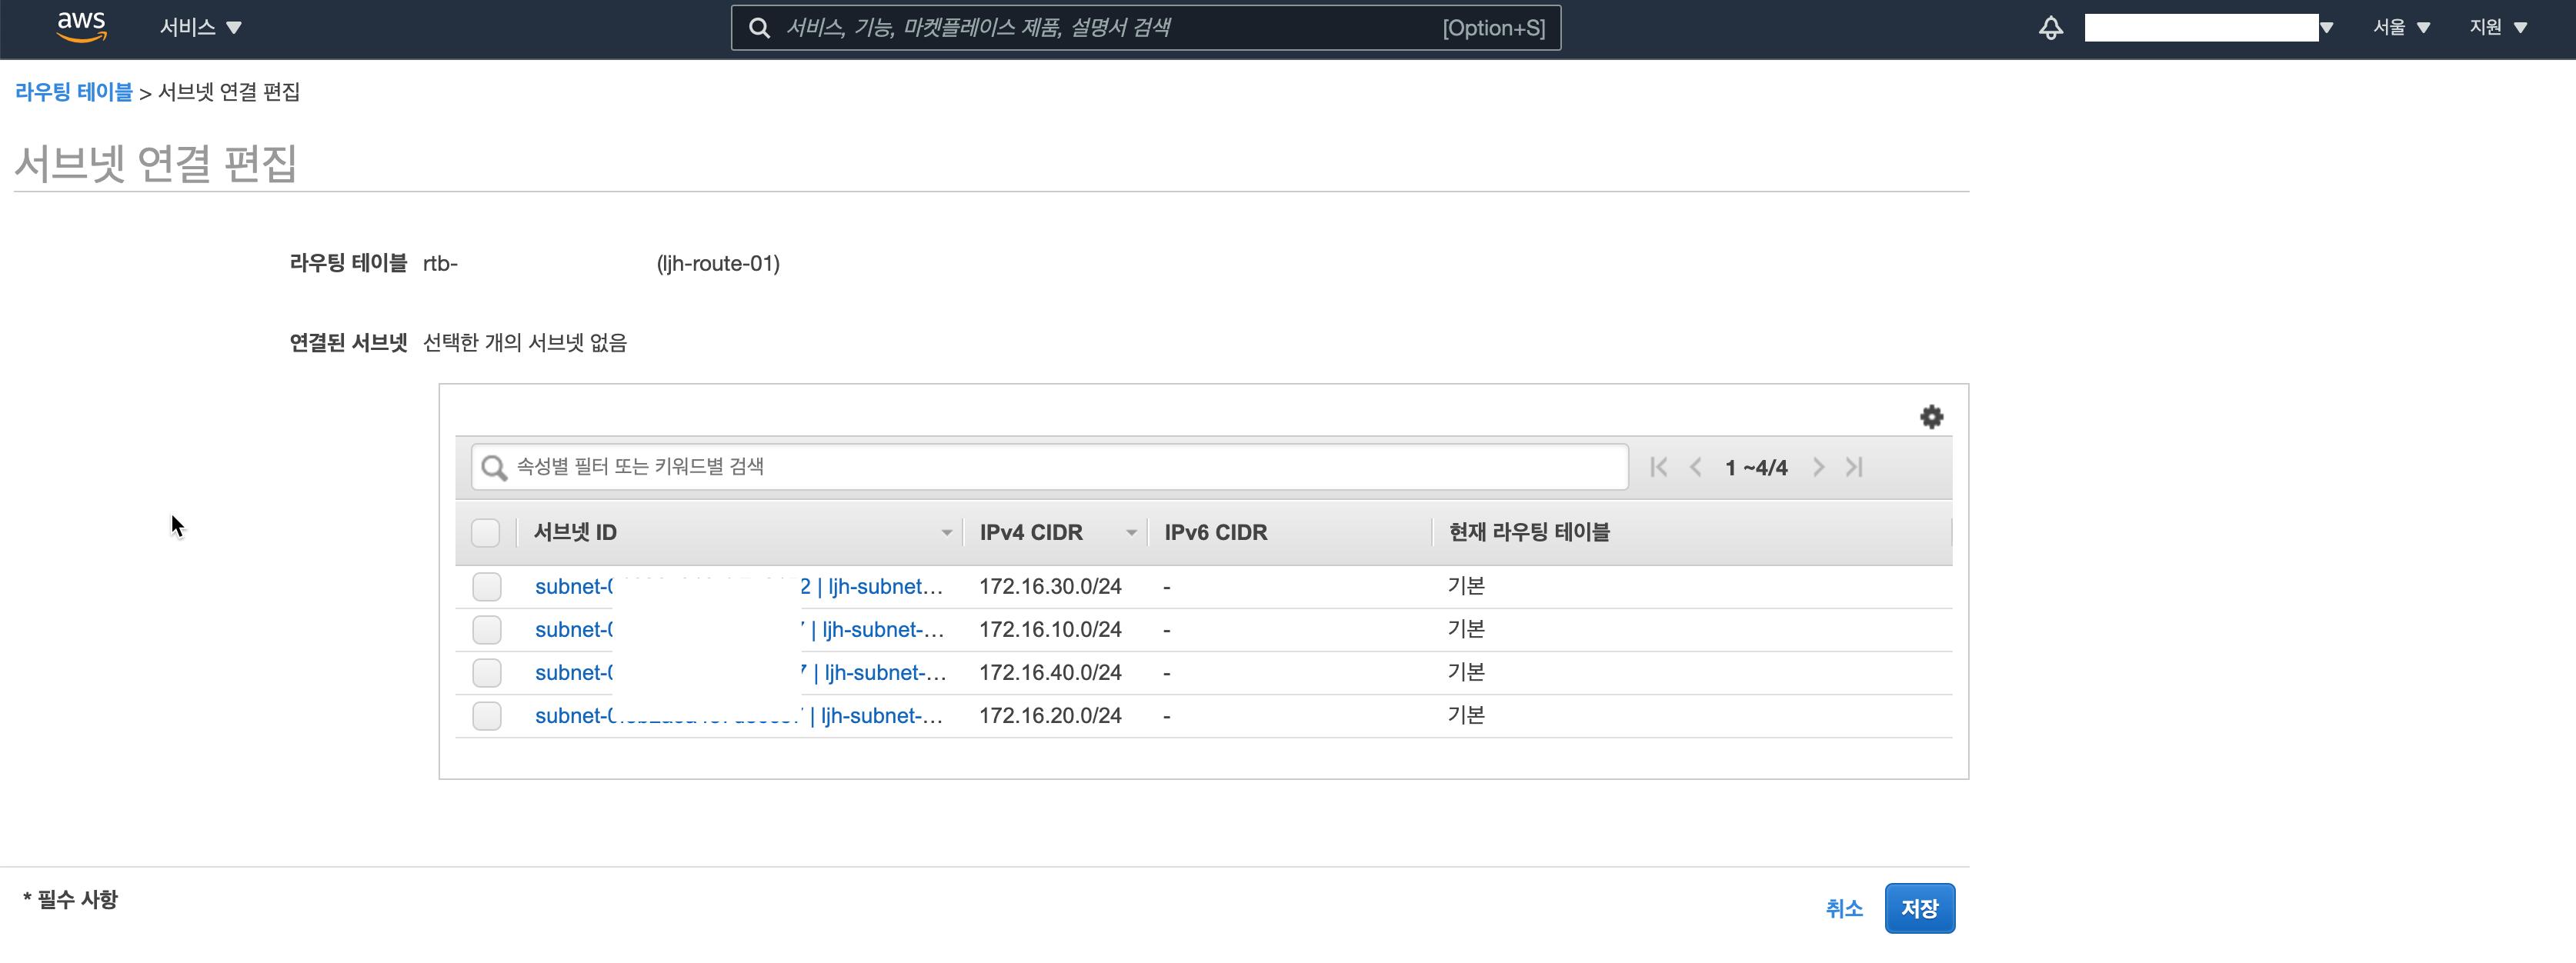Click the AWS logo home icon
The width and height of the screenshot is (2576, 963).
tap(81, 27)
